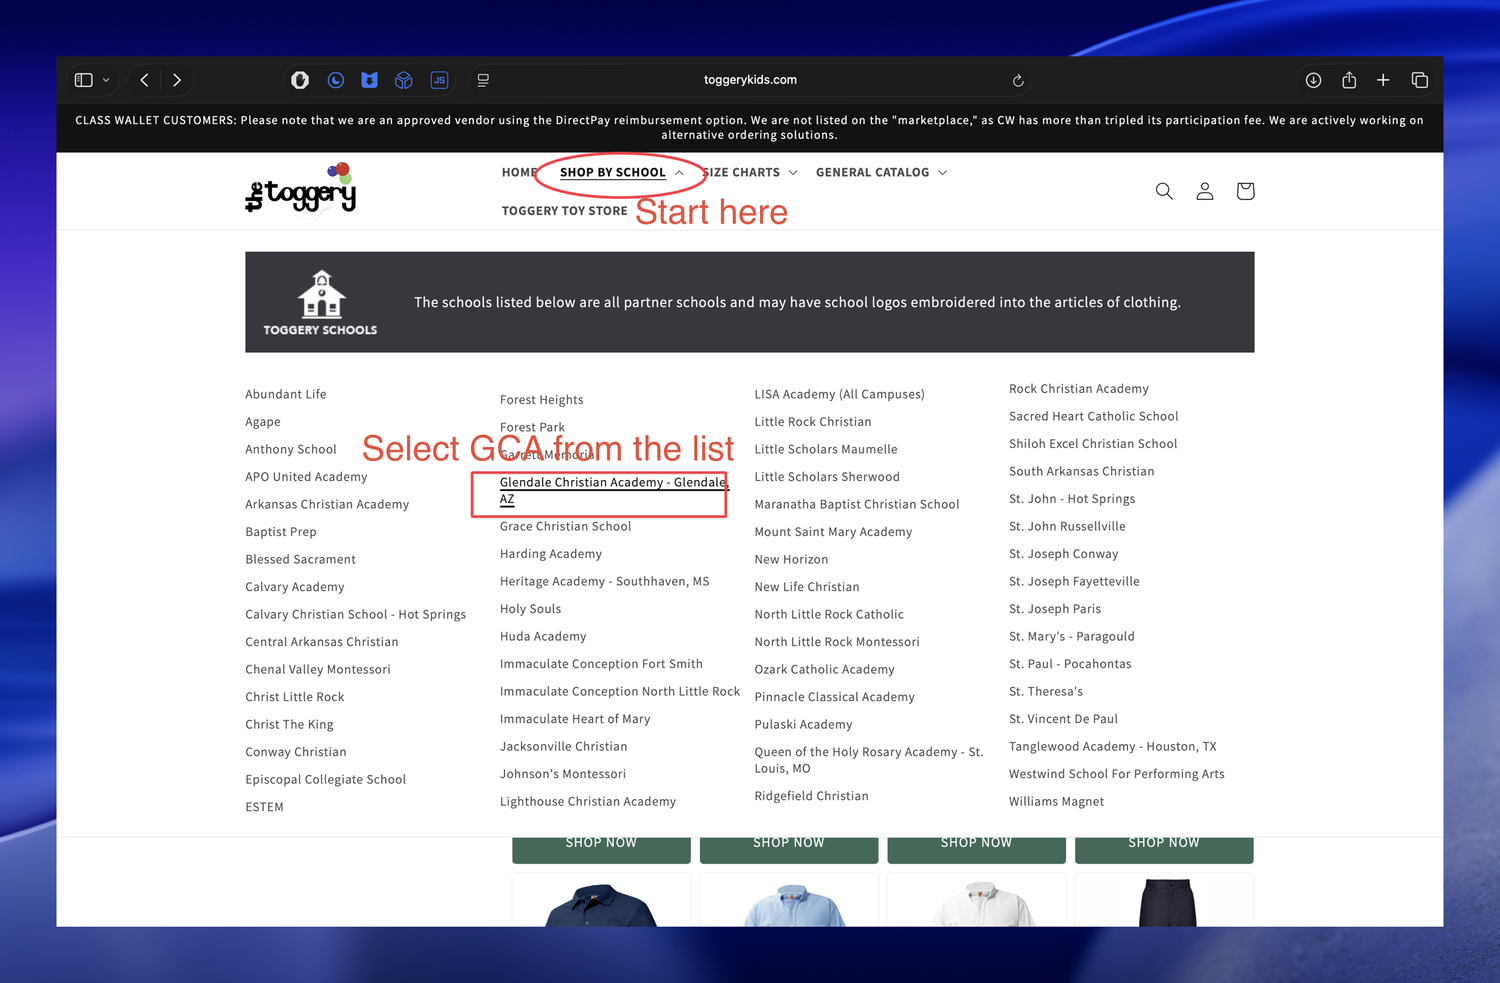1500x983 pixels.
Task: Select Calvary Christian School - Hot Springs
Action: (356, 614)
